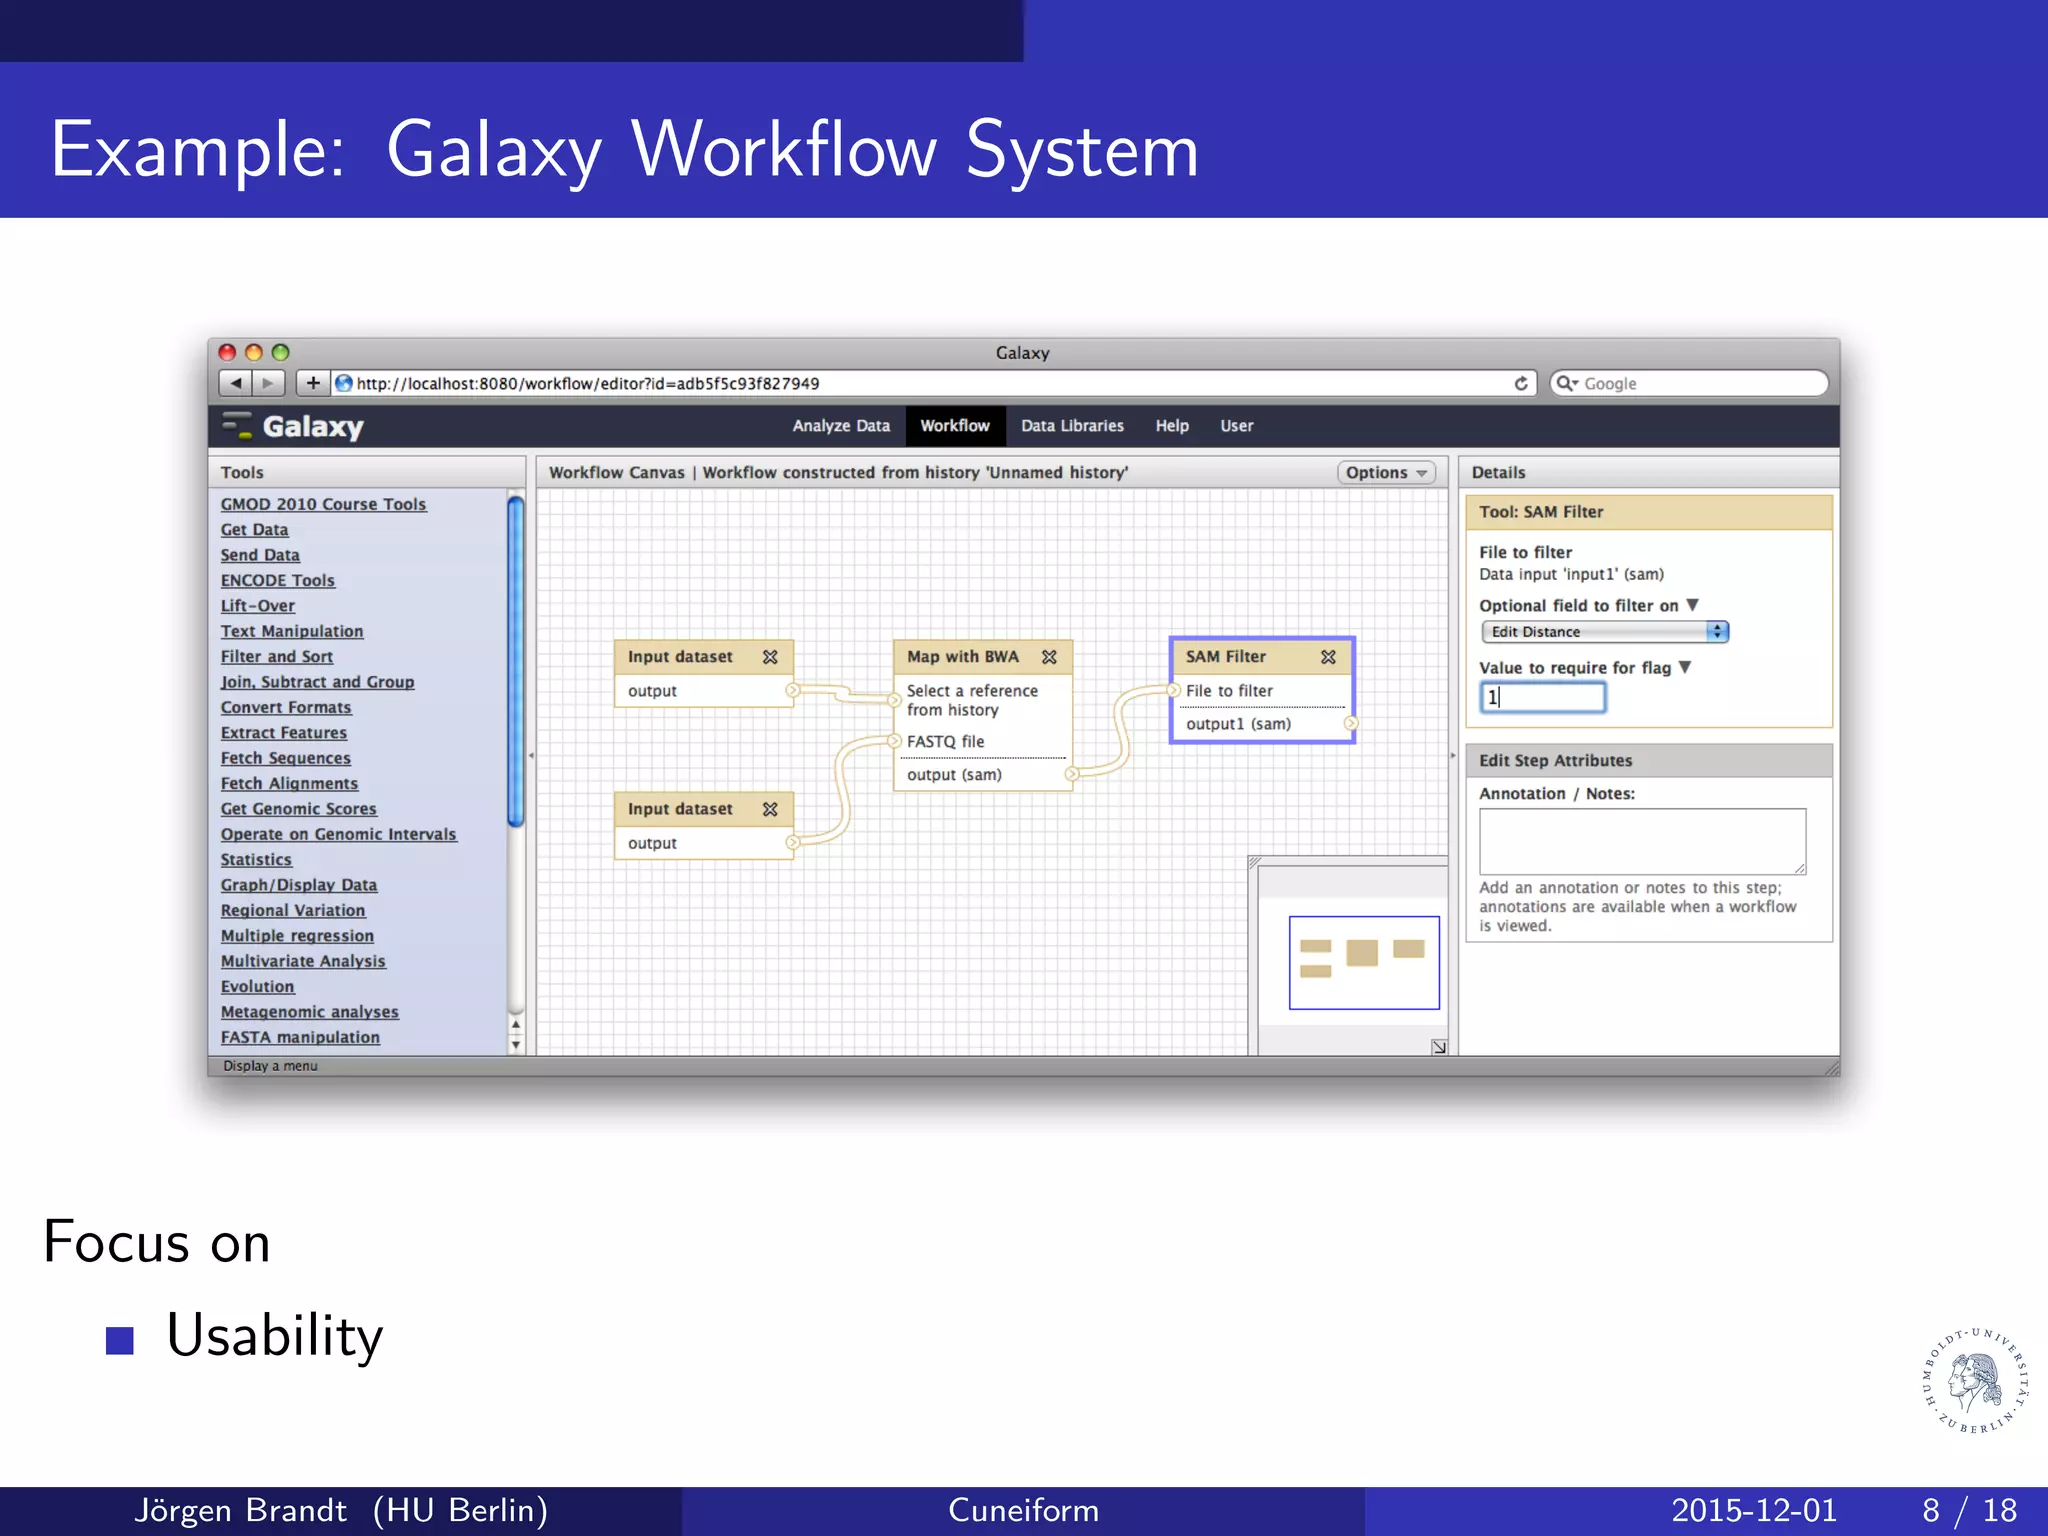Open the Graph/Display Data section

point(299,886)
